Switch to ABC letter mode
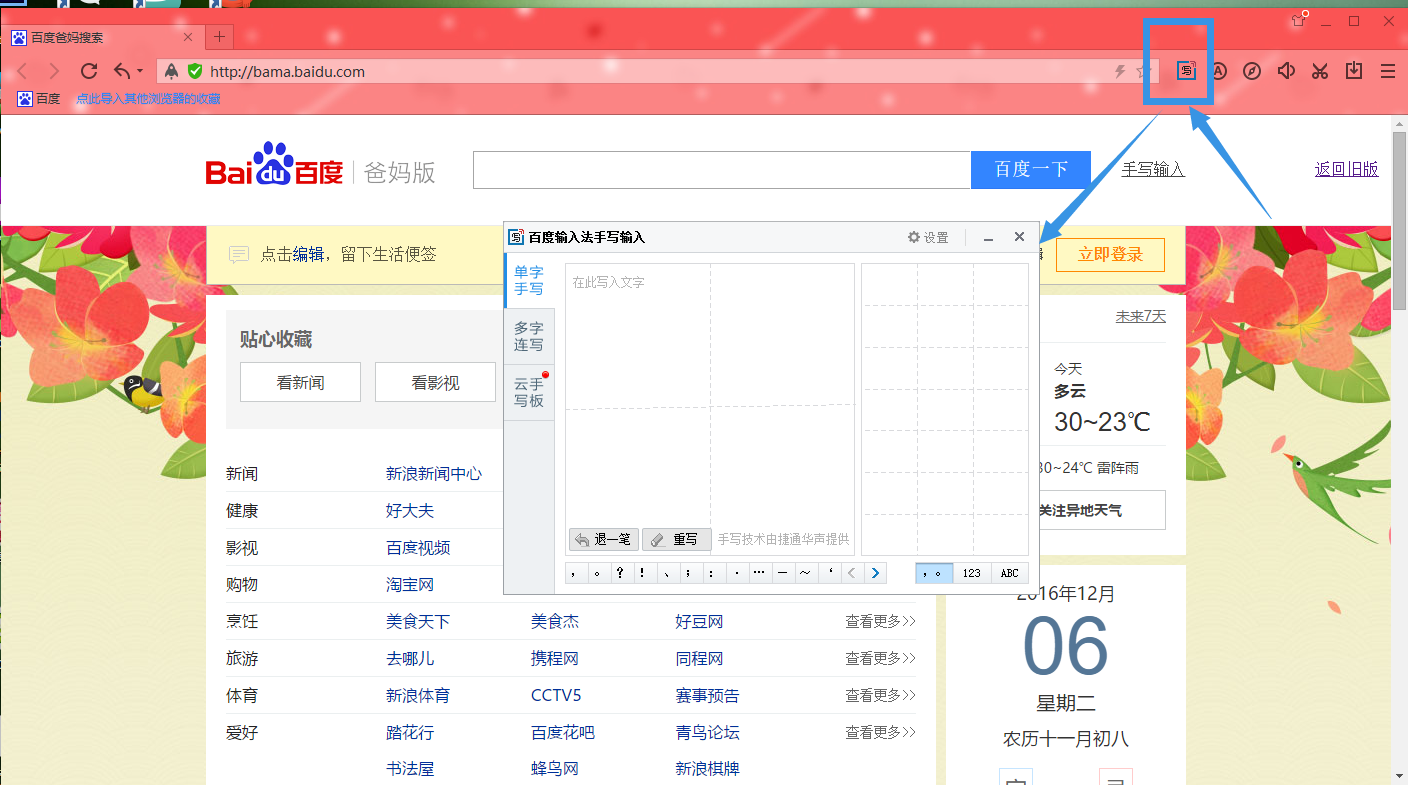1408x785 pixels. [1010, 573]
